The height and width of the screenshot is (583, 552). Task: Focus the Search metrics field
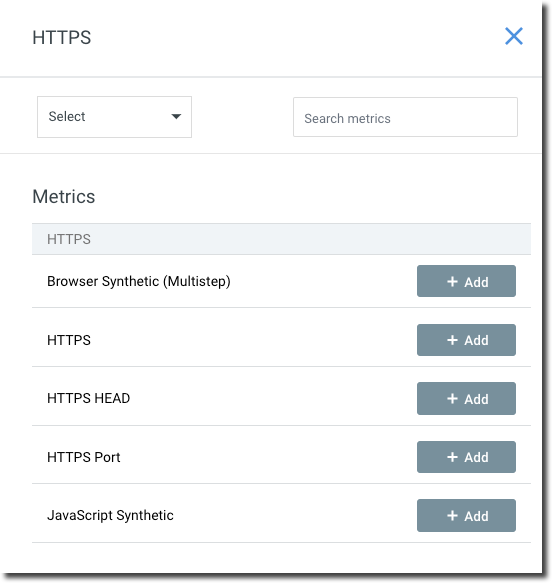[405, 117]
